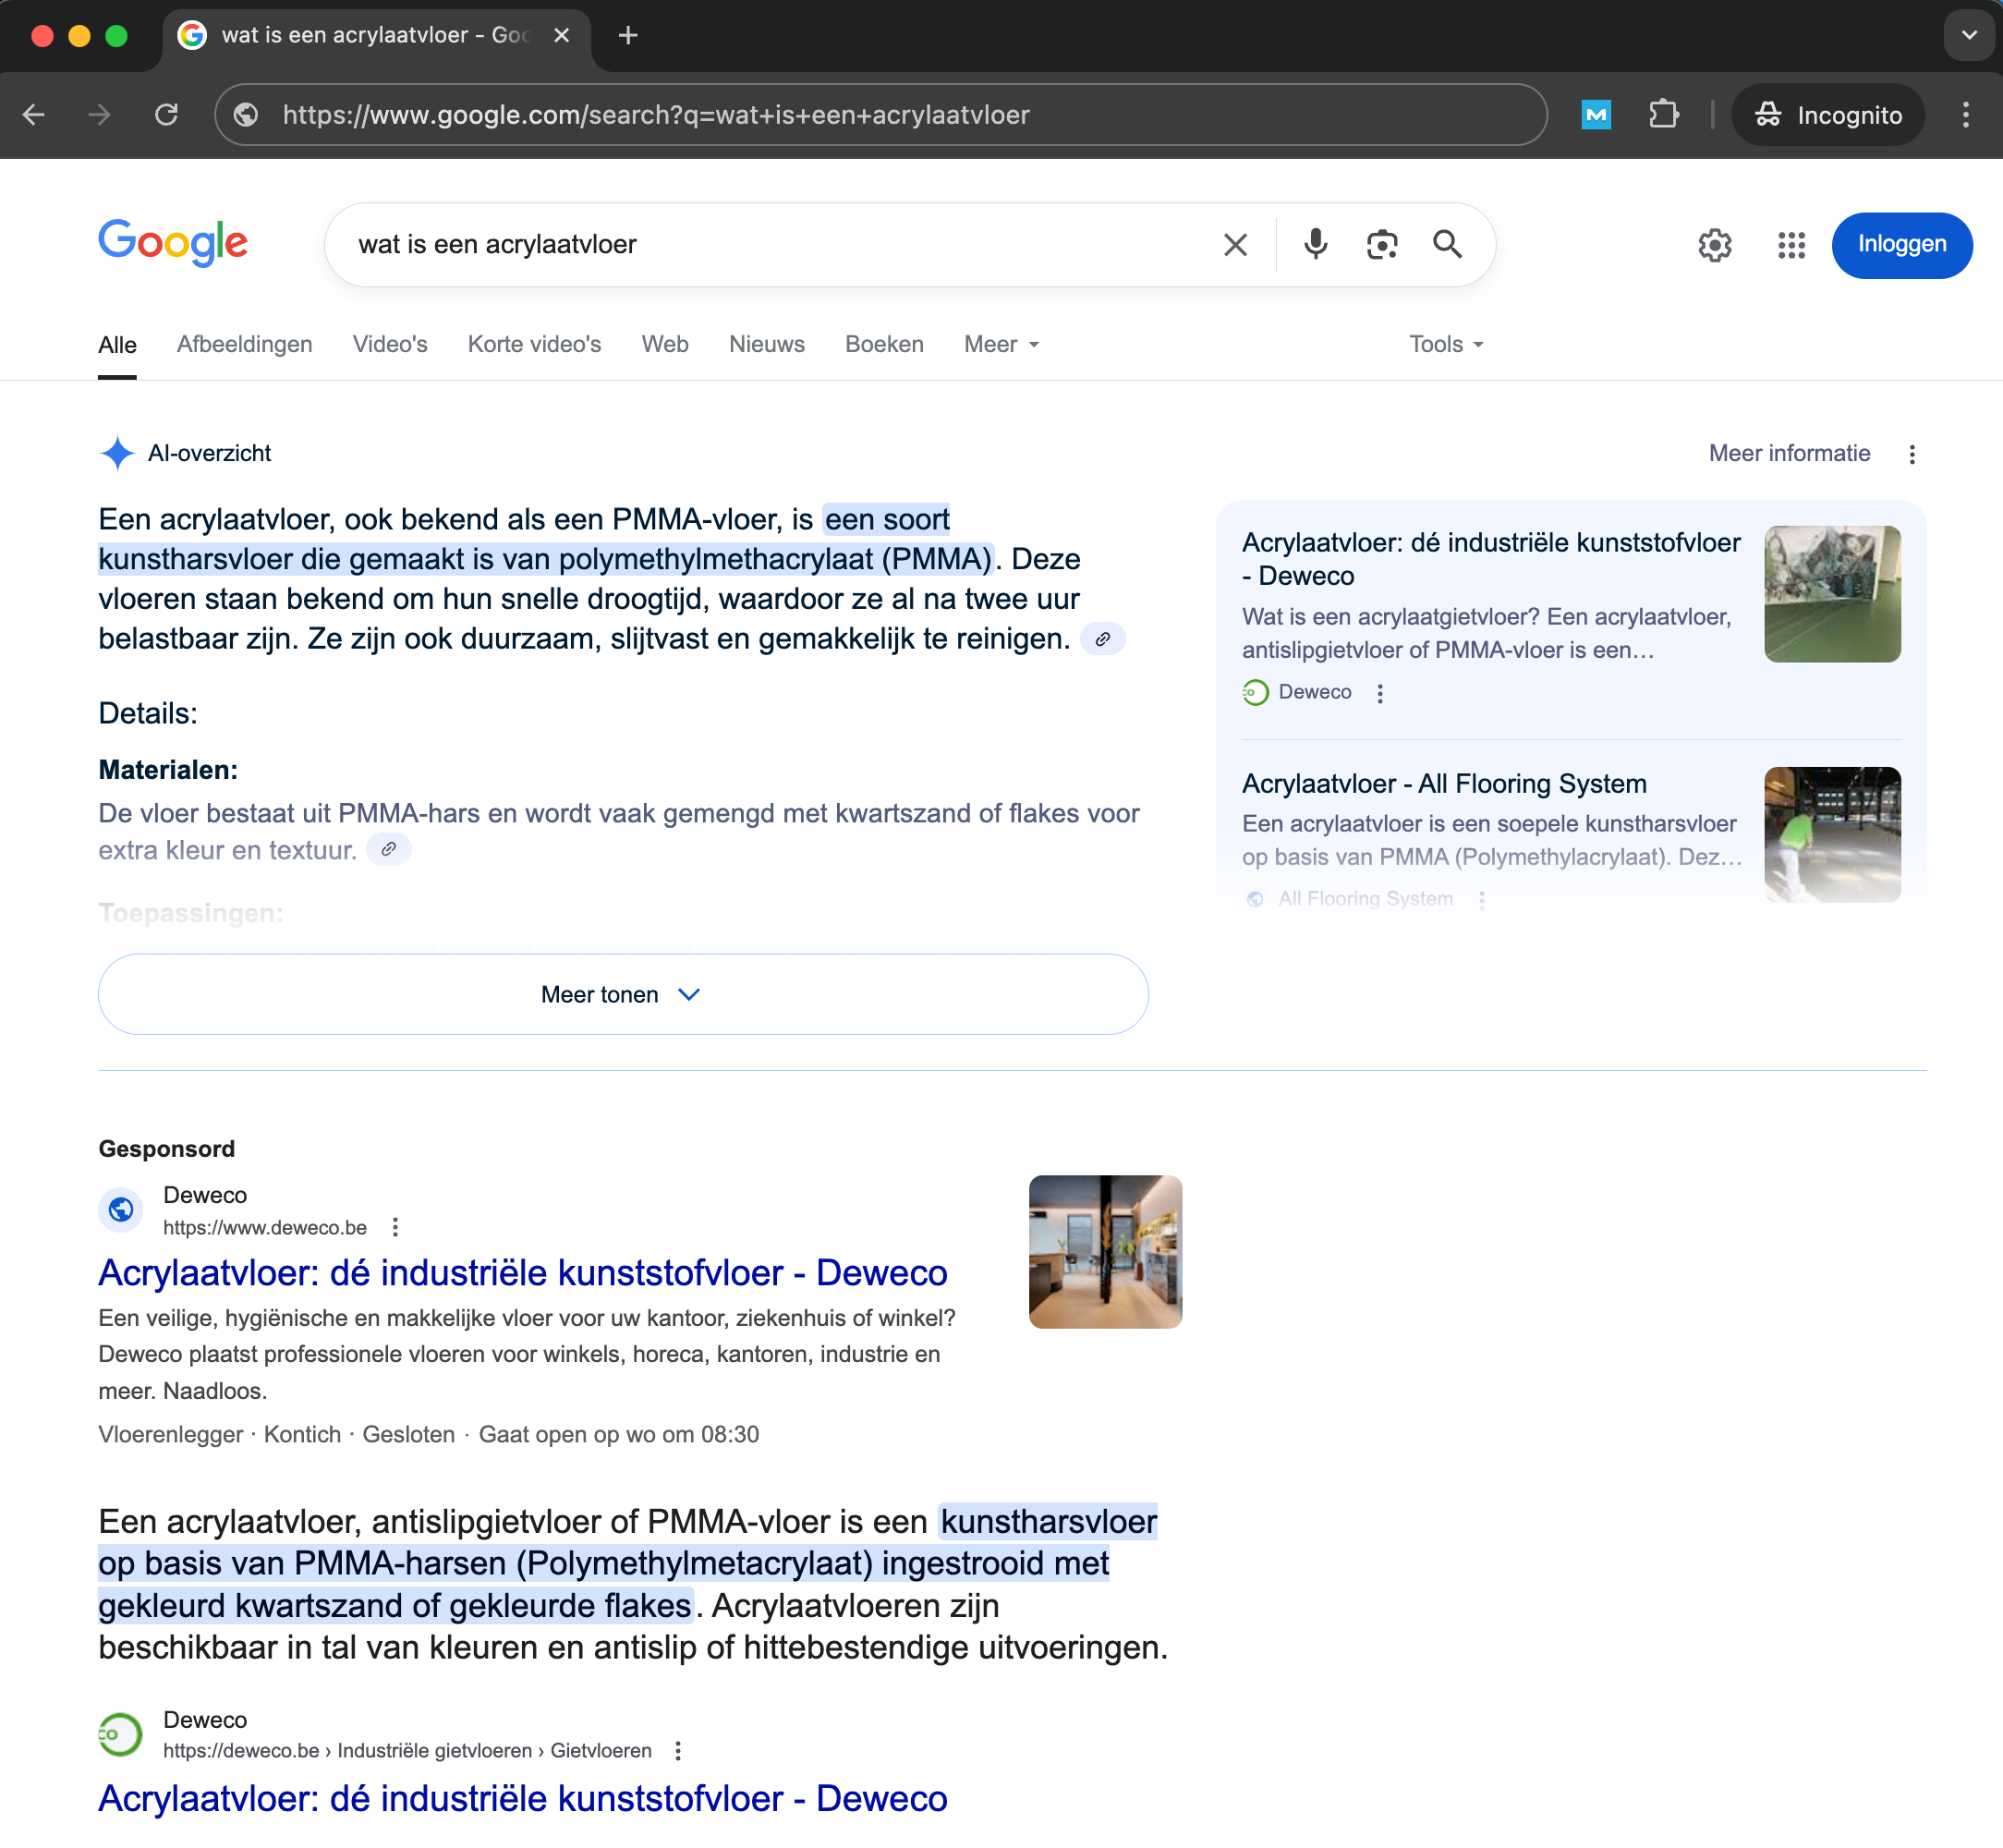Click source link icon after Materialen text
This screenshot has height=1848, width=2003.
coord(388,850)
